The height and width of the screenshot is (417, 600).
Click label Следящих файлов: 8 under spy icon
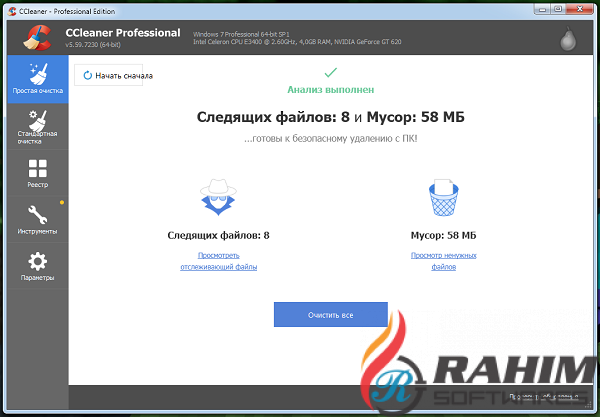pyautogui.click(x=218, y=235)
